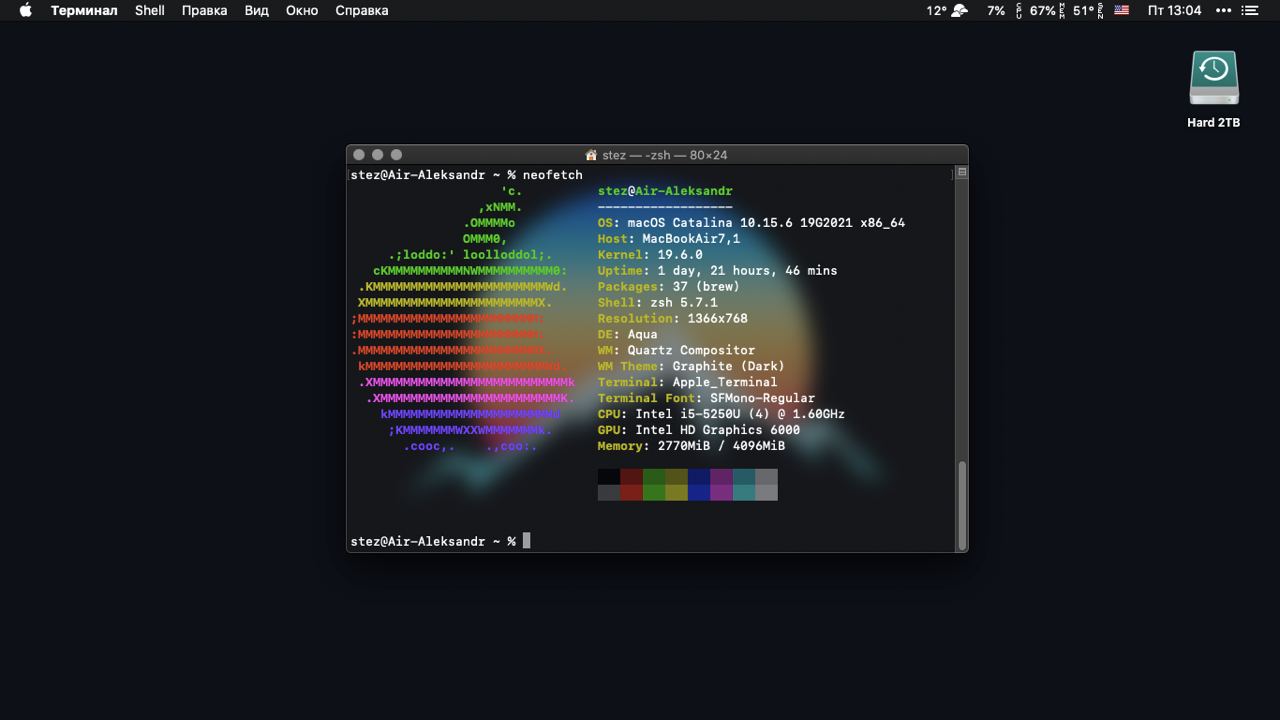Click the neofetch command text
Viewport: 1280px width, 720px height.
[552, 175]
